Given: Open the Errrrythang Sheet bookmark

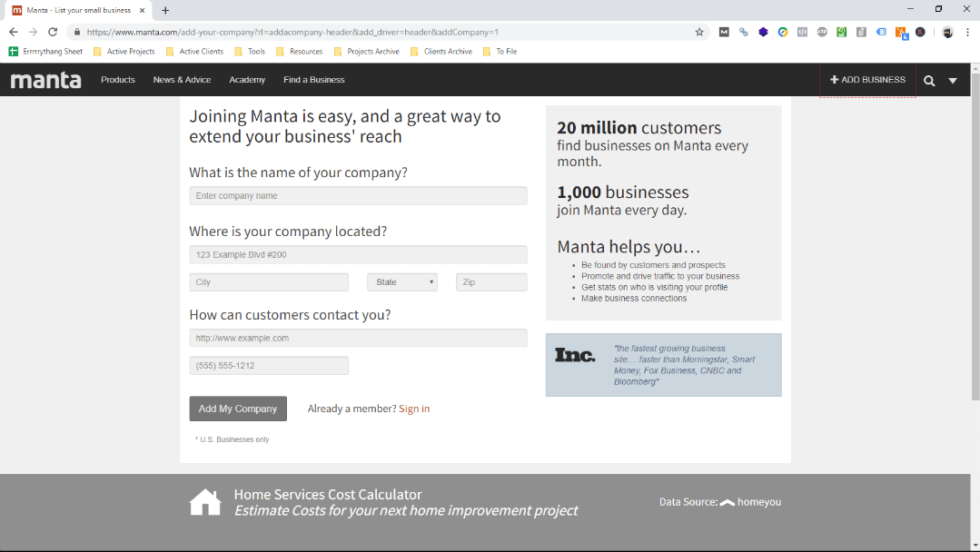Looking at the screenshot, I should click(x=46, y=51).
